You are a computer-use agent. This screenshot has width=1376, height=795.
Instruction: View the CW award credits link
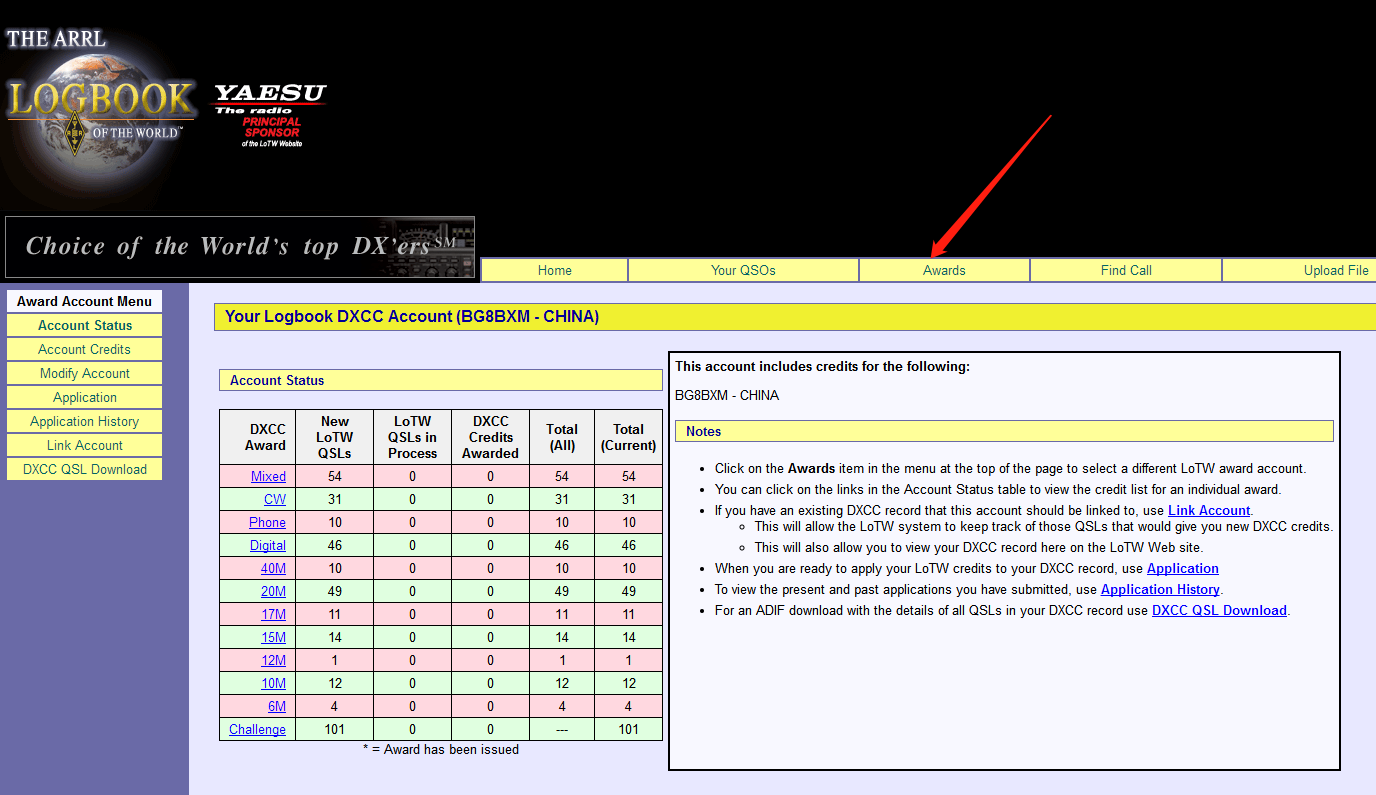pyautogui.click(x=275, y=500)
